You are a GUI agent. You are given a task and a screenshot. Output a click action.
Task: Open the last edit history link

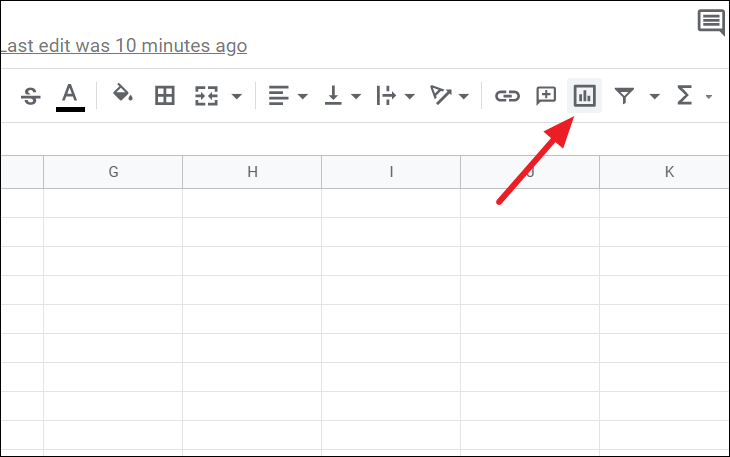click(124, 46)
